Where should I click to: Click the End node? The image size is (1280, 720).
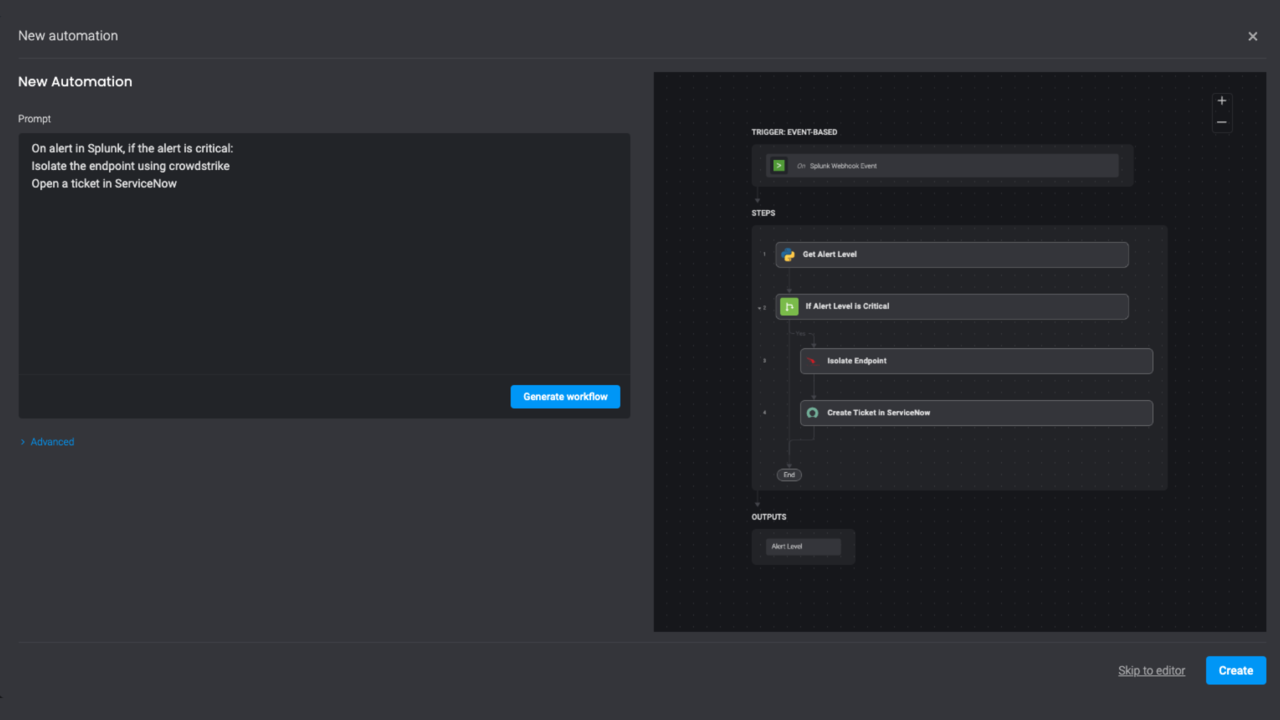[x=789, y=475]
